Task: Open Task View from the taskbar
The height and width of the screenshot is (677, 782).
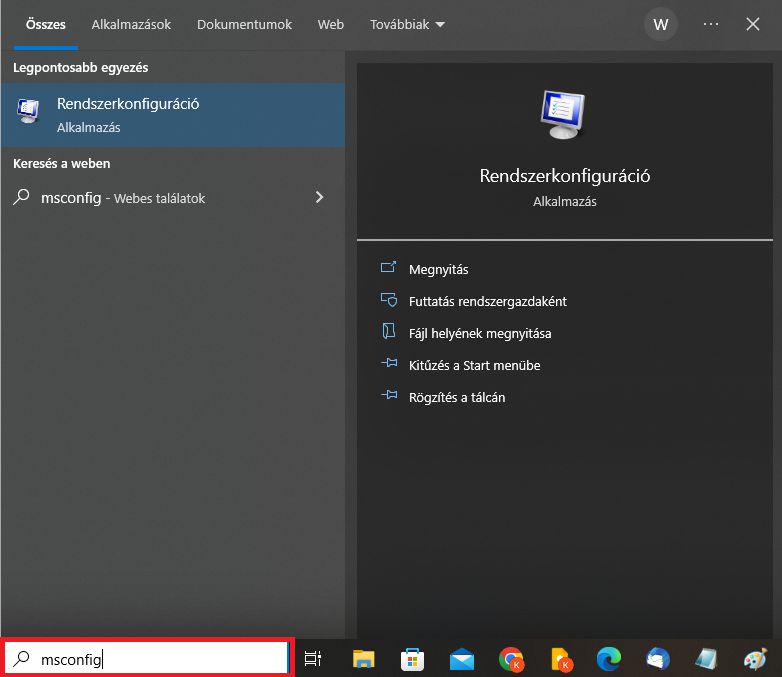Action: click(313, 659)
